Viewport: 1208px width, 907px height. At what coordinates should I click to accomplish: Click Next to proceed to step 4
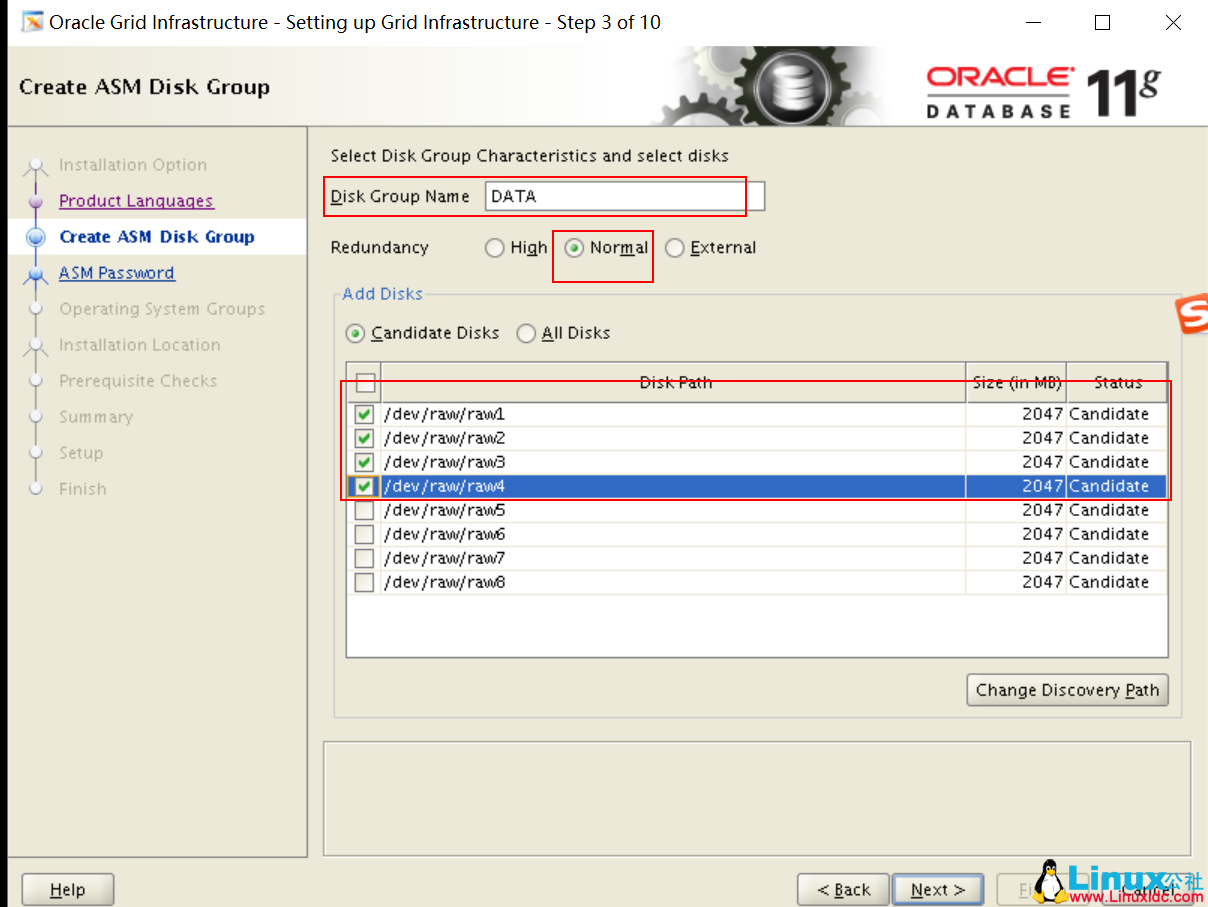tap(937, 889)
